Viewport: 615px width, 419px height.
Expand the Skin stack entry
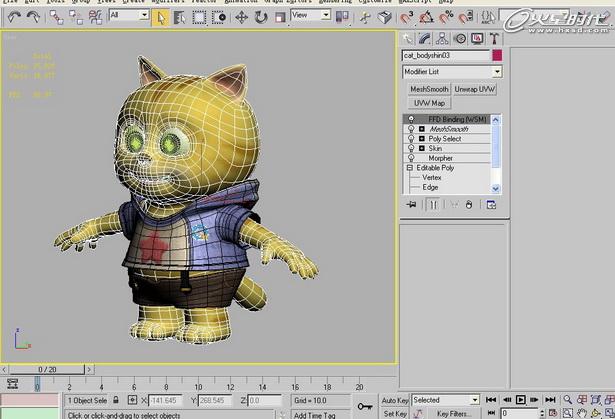(x=422, y=148)
